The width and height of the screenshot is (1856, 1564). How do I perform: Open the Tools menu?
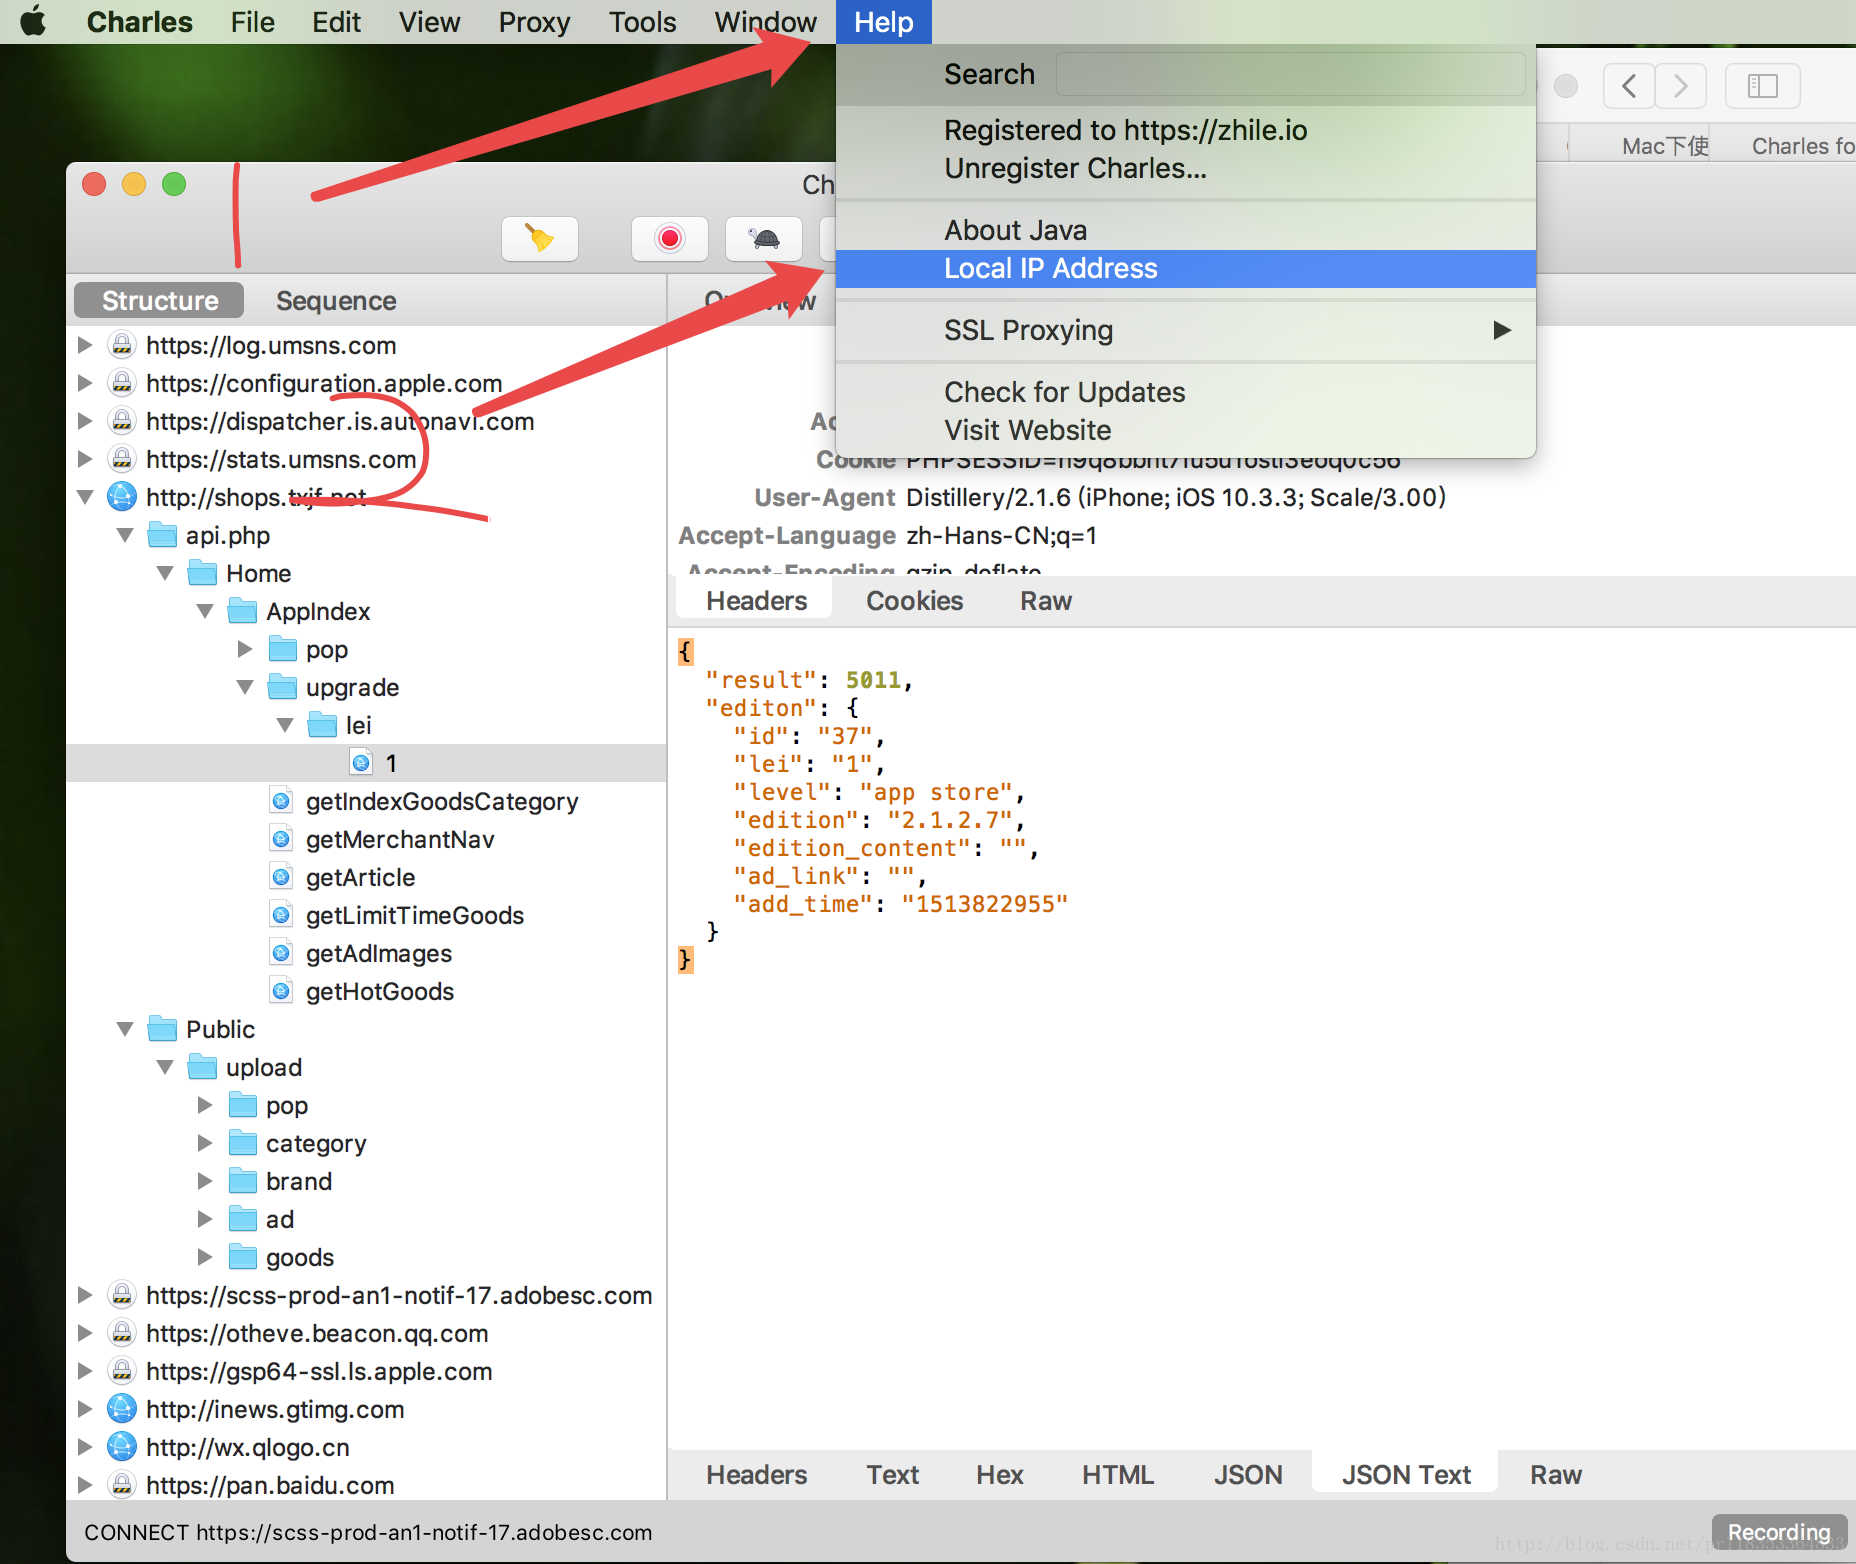pyautogui.click(x=642, y=22)
